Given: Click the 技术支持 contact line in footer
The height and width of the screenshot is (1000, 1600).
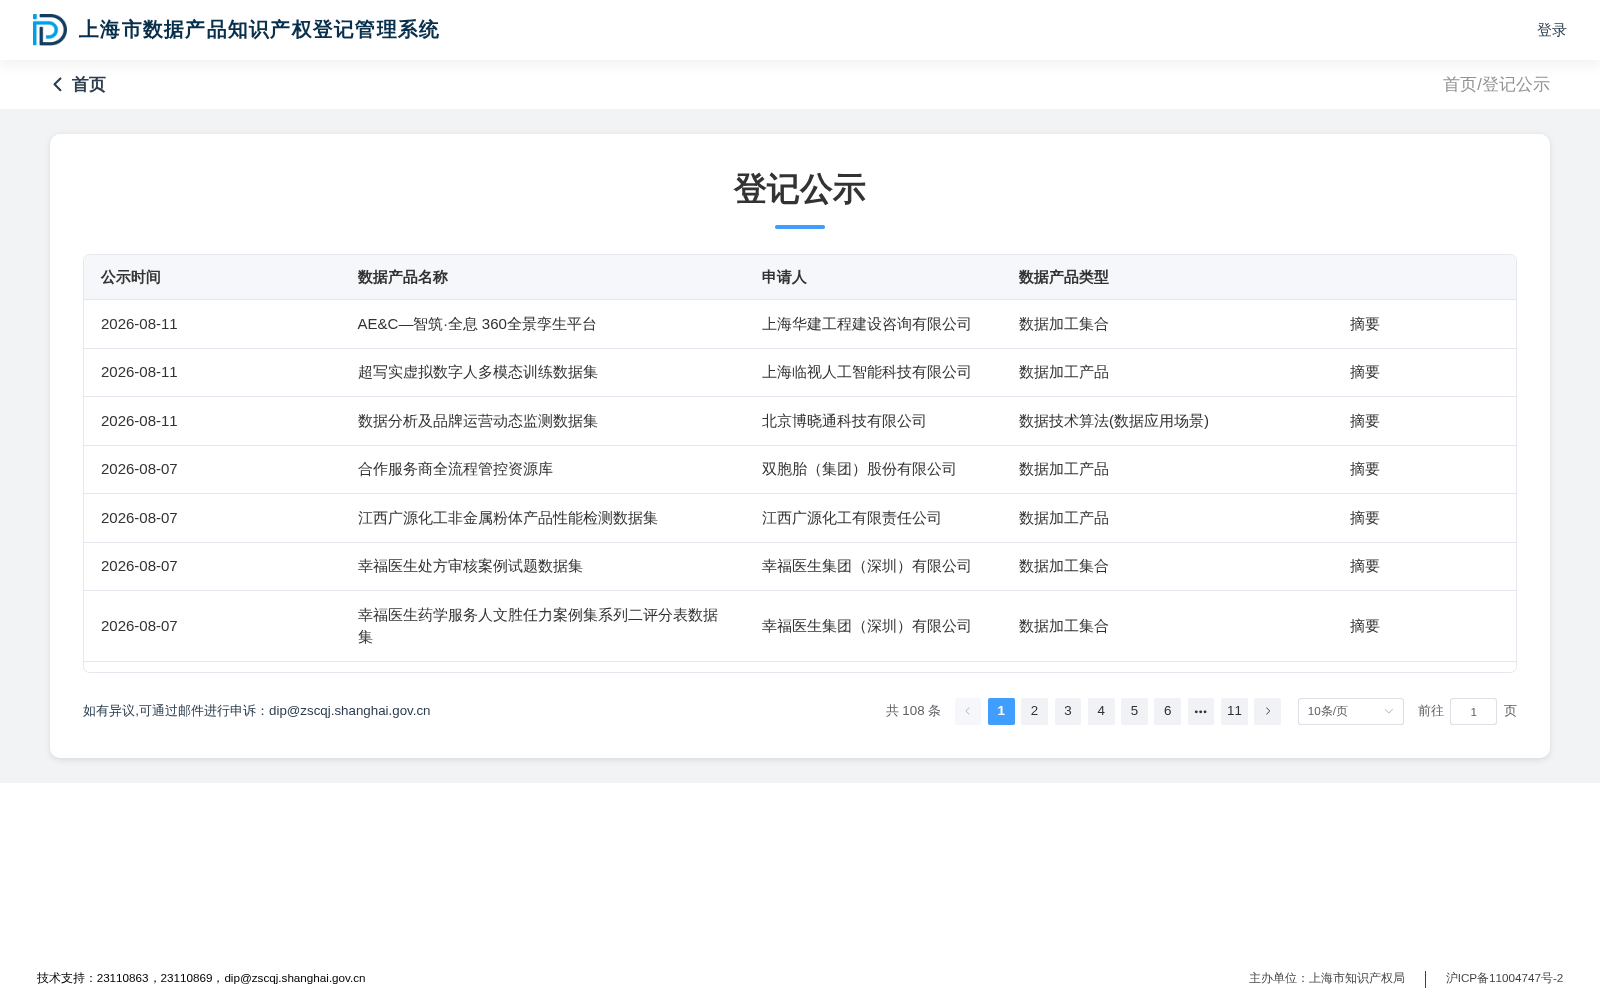Looking at the screenshot, I should (x=201, y=978).
